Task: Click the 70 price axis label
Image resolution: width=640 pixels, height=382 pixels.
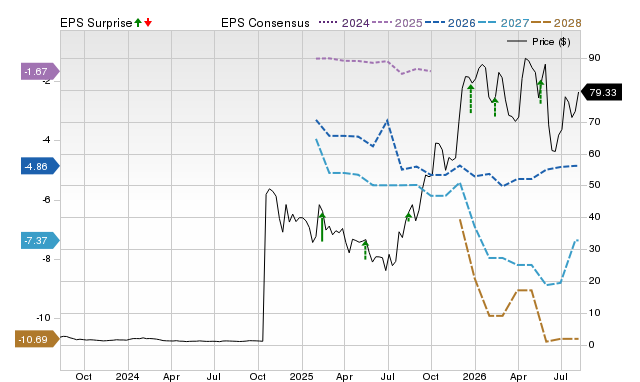Action: [x=594, y=122]
